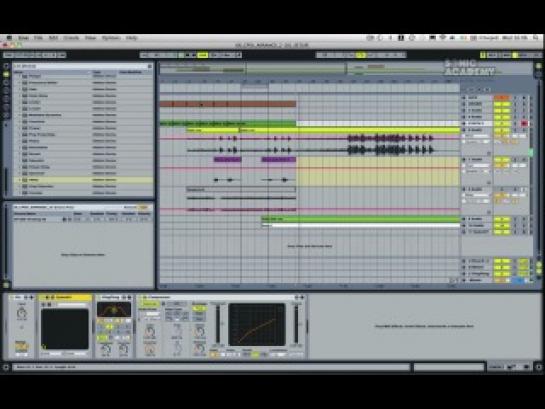Select the highlighted yellow Live Devices browser icon
This screenshot has width=545, height=409.
(x=6, y=74)
